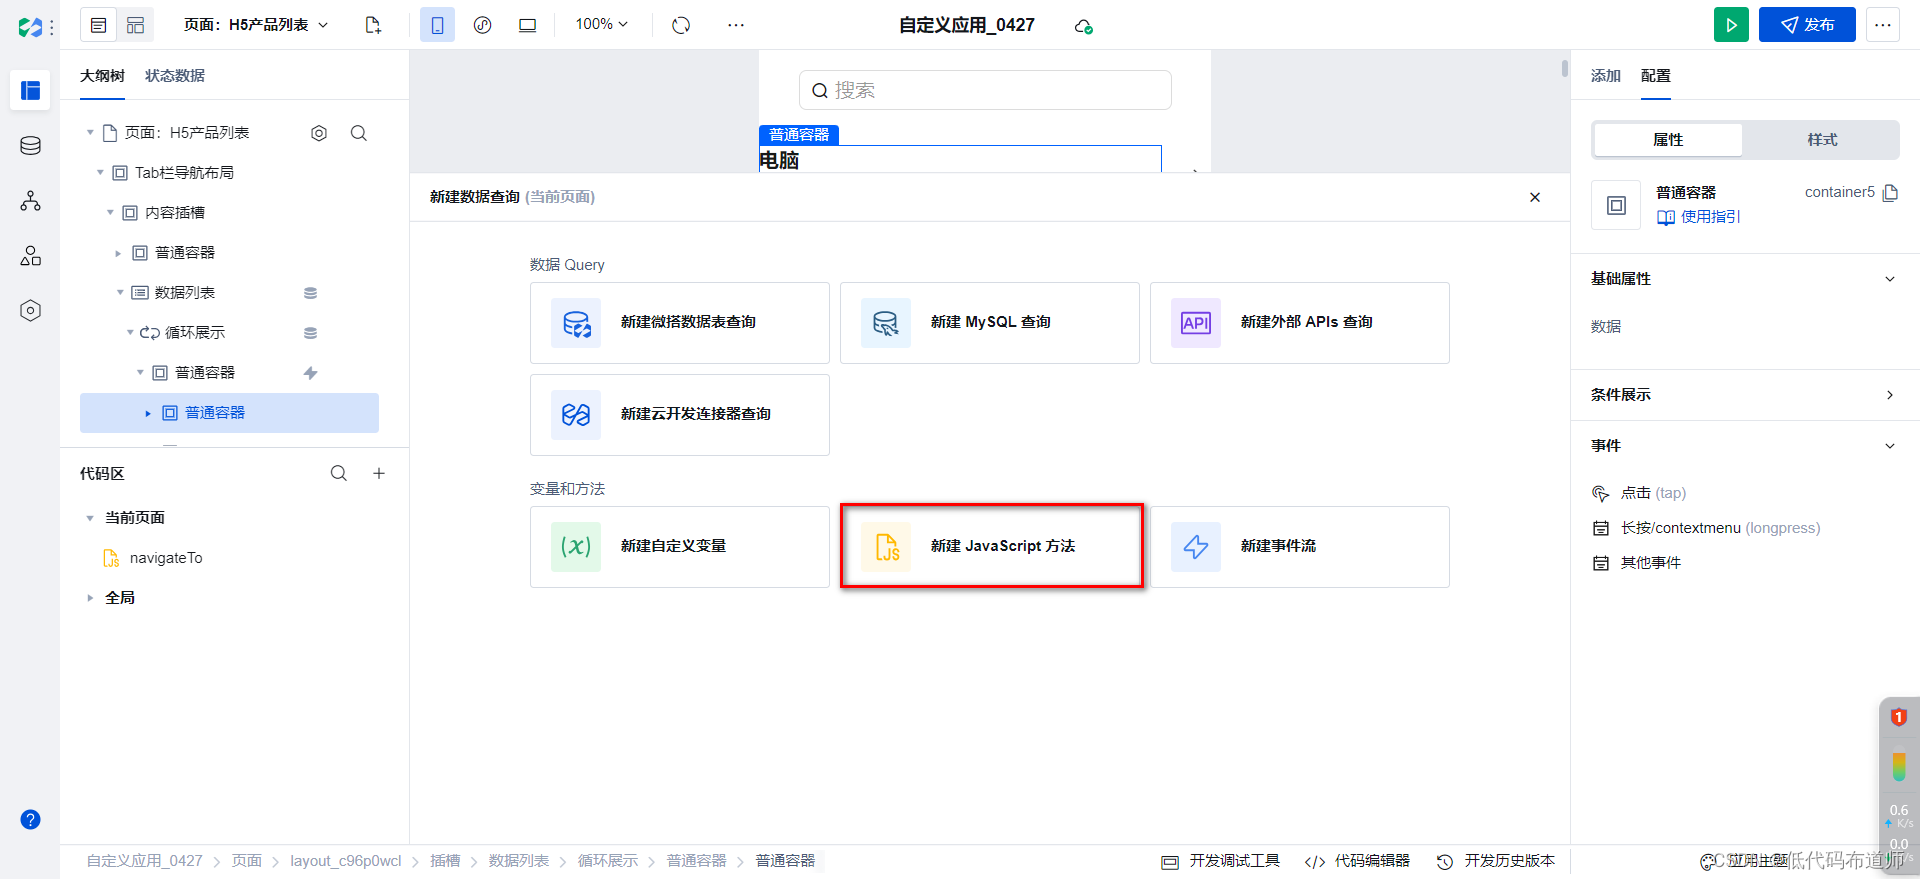
Task: Configure the 点击 (tap) event
Action: (x=1653, y=493)
